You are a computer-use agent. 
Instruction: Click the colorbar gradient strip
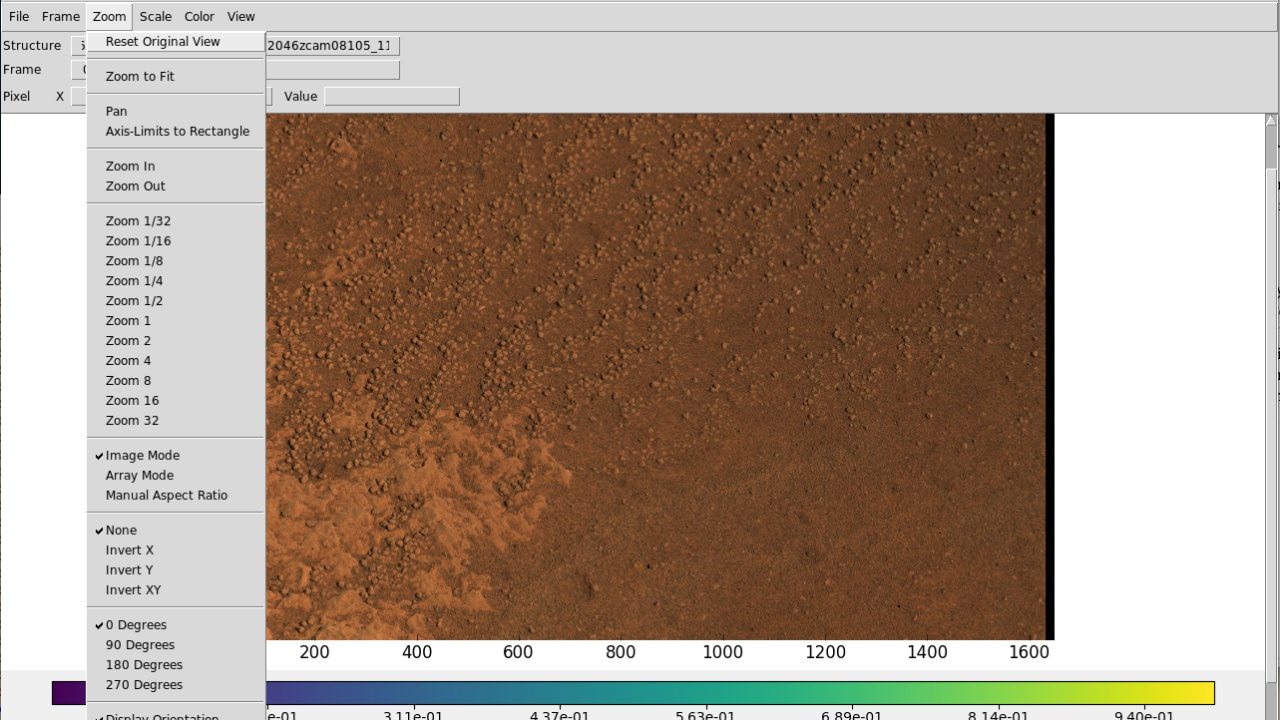(739, 692)
